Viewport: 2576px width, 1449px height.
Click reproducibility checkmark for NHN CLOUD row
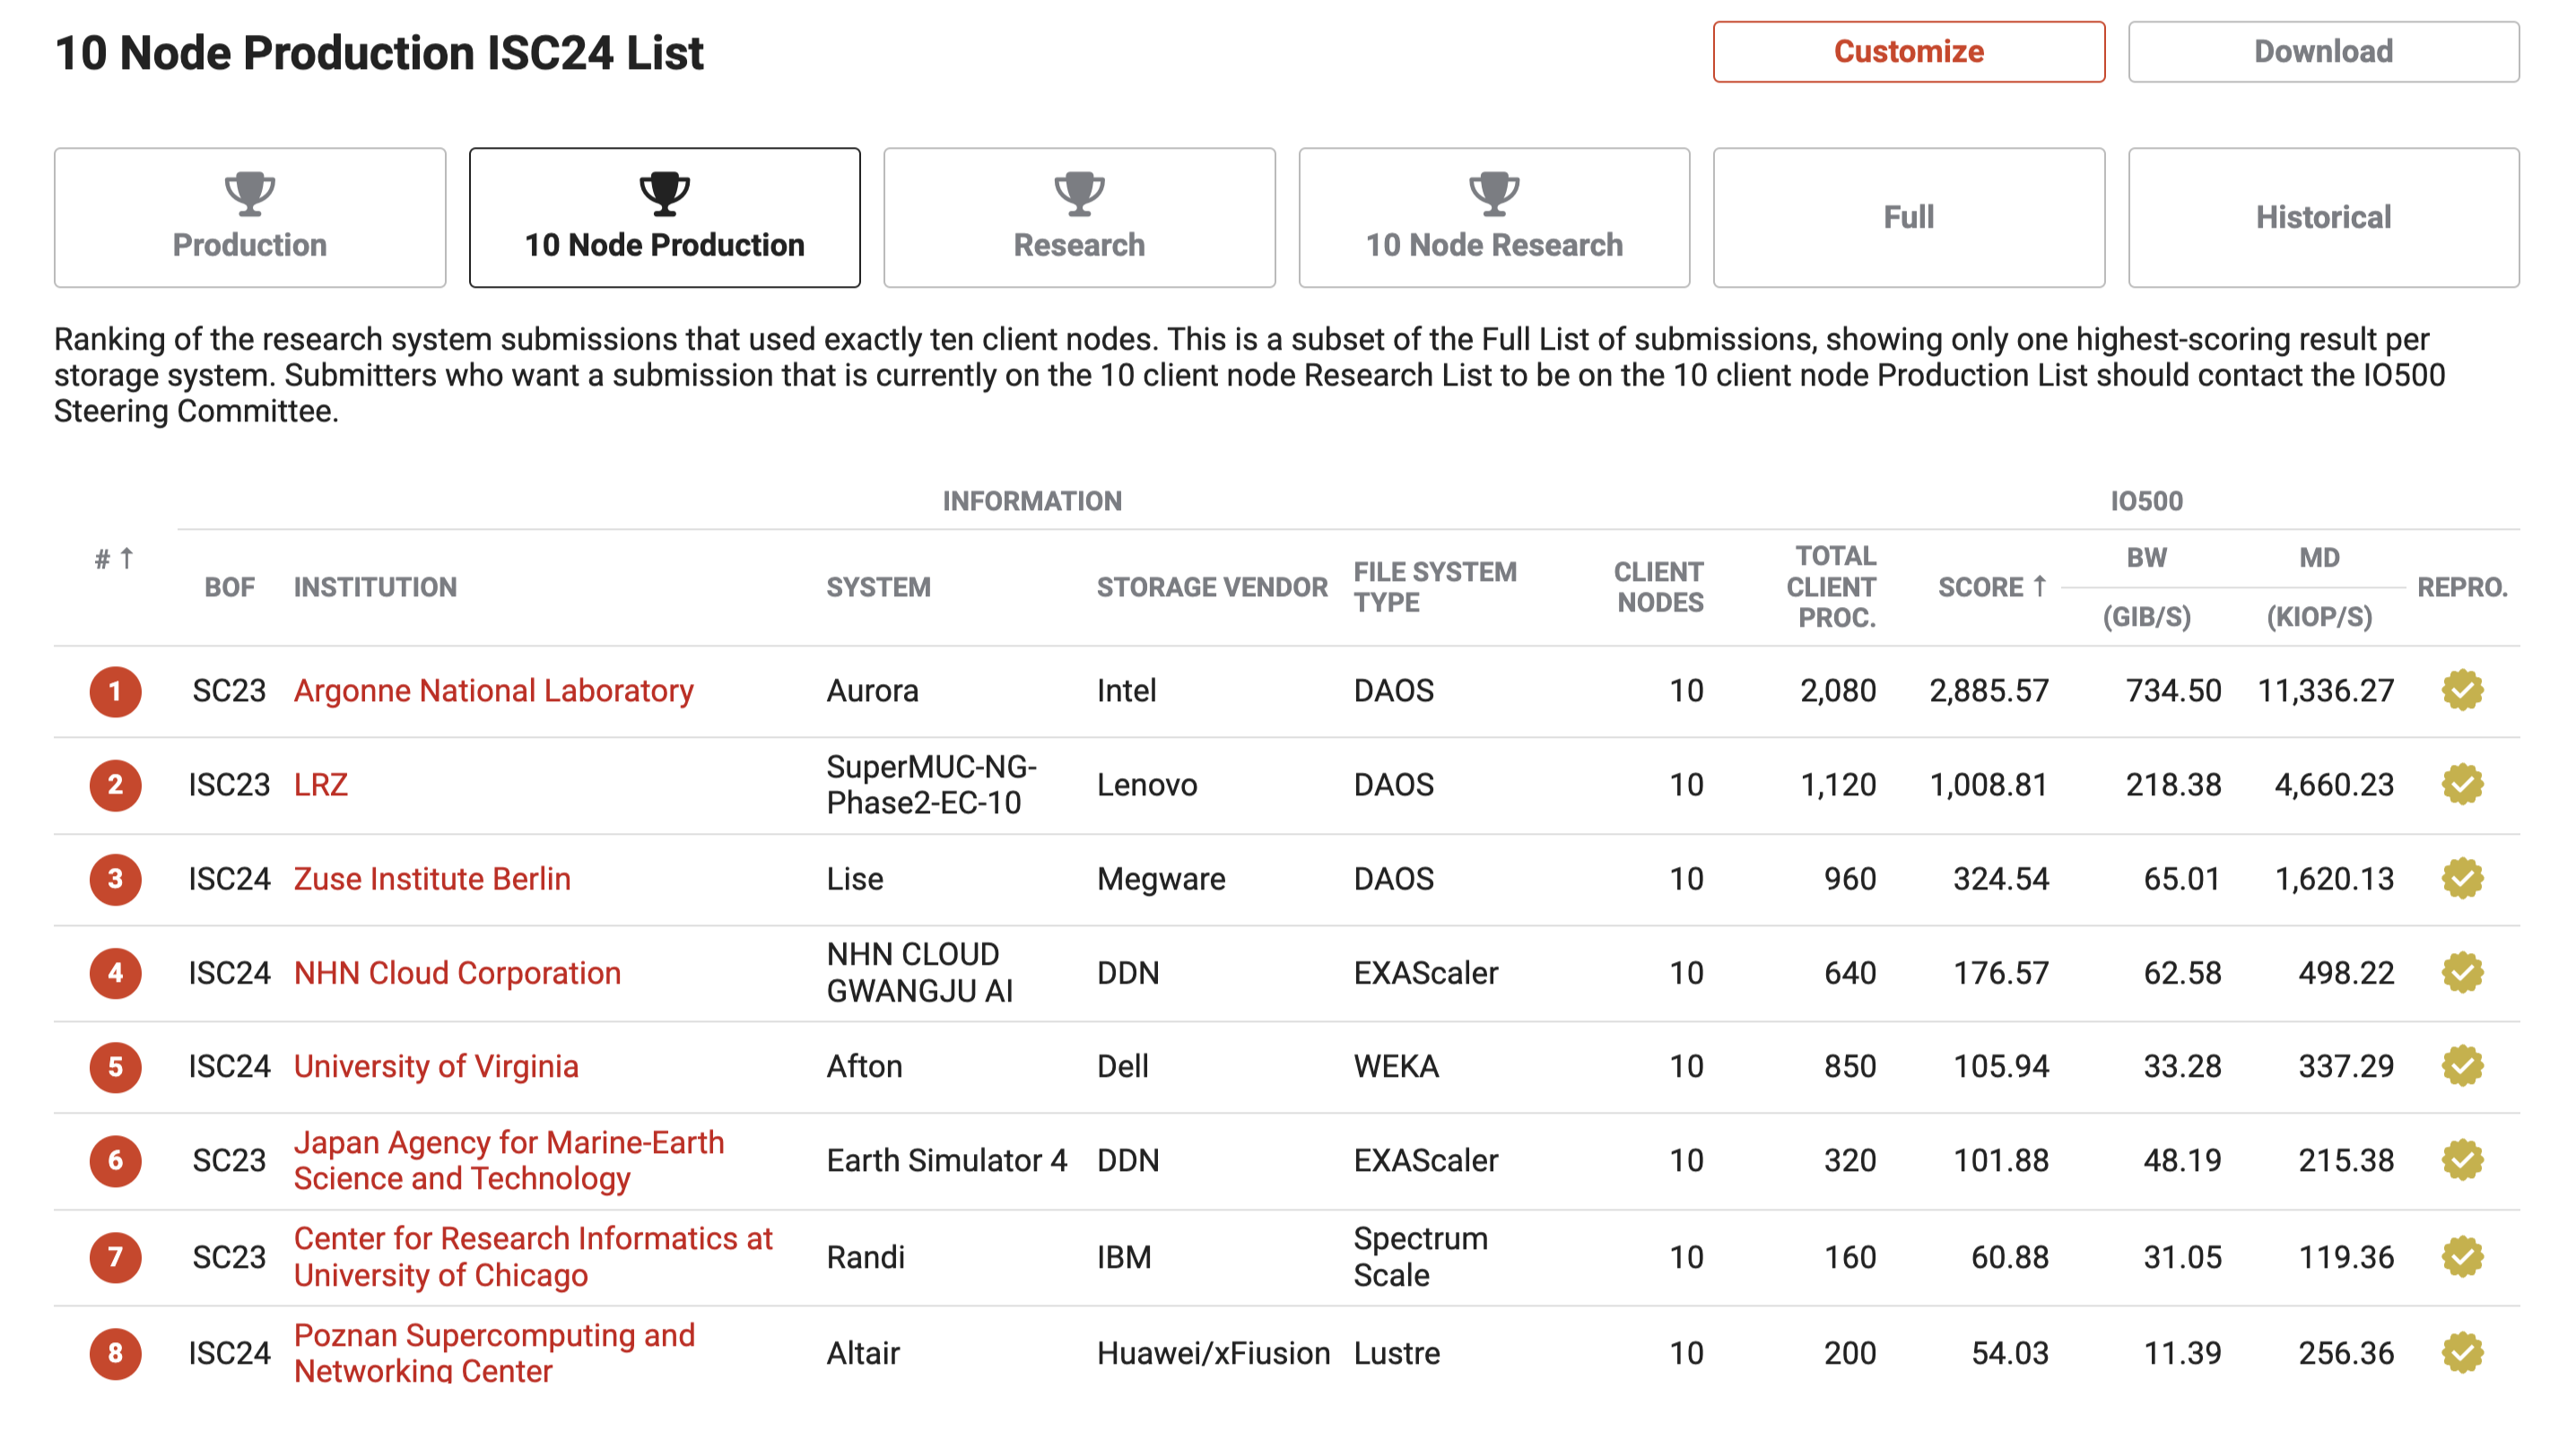click(x=2462, y=972)
